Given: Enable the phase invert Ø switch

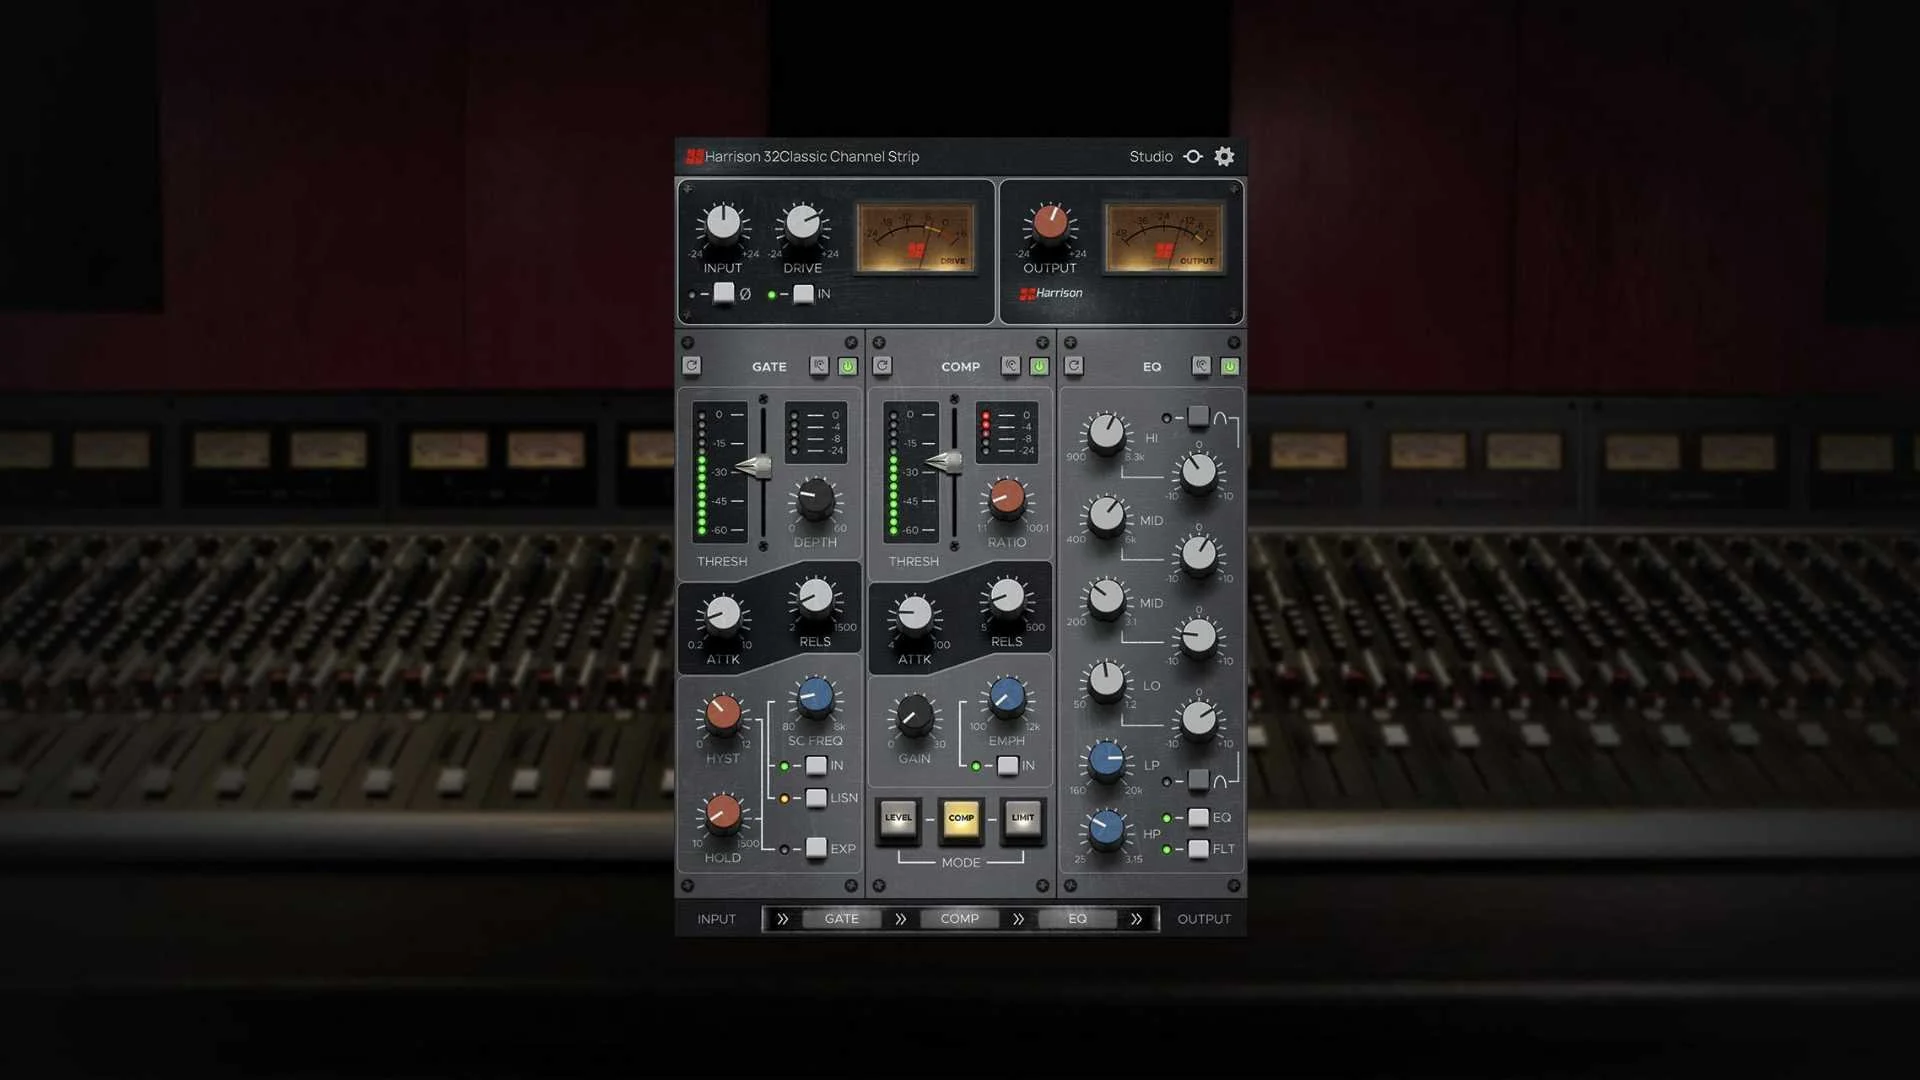Looking at the screenshot, I should [x=723, y=294].
